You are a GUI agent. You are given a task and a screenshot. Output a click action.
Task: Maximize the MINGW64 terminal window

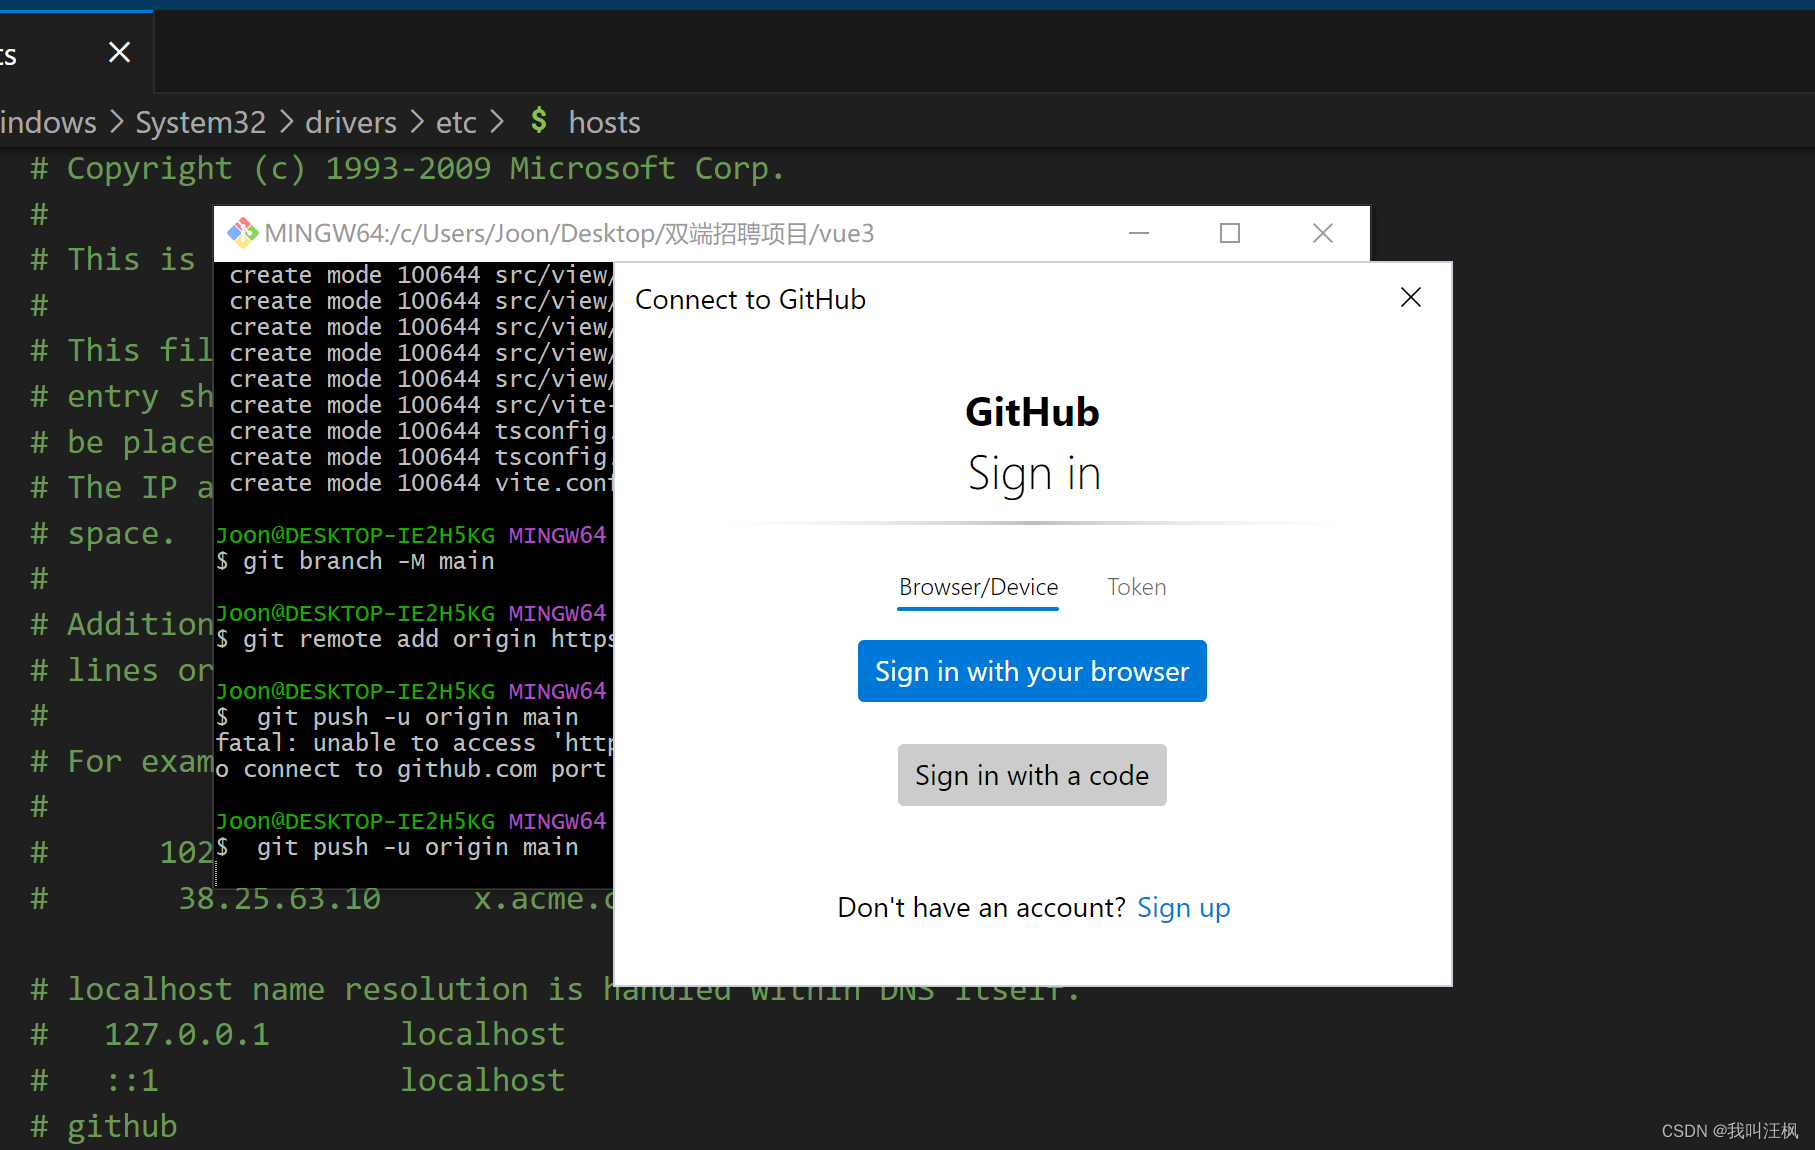(x=1230, y=233)
